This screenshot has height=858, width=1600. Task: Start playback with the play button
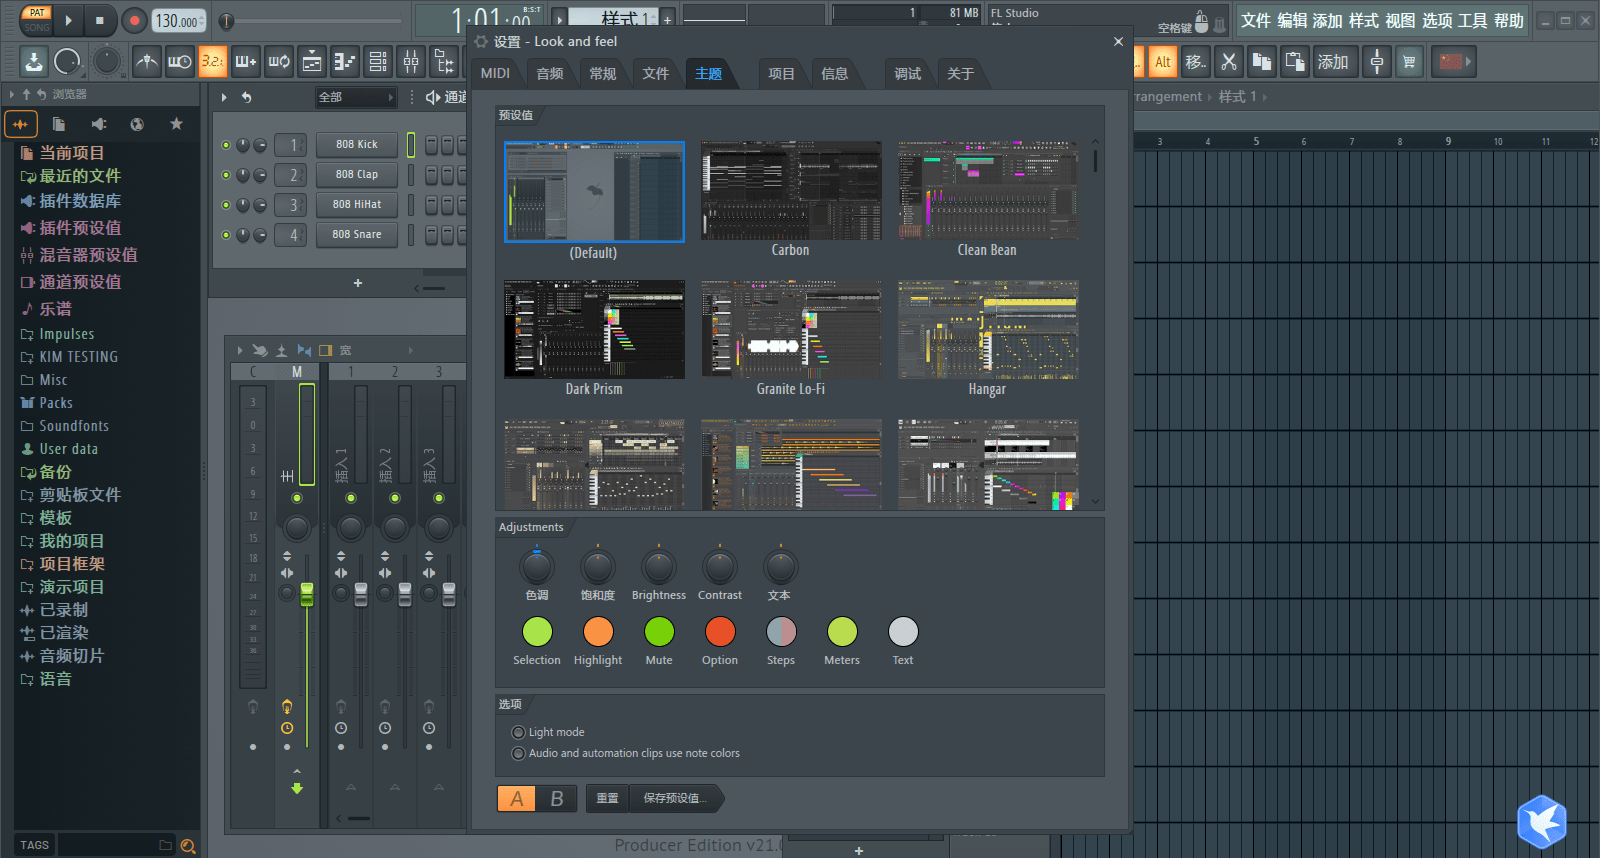(x=68, y=20)
